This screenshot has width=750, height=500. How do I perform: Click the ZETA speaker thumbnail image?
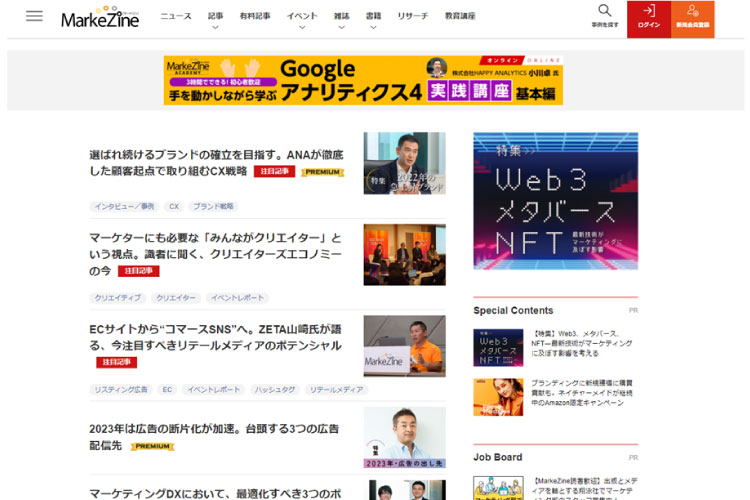[x=405, y=346]
